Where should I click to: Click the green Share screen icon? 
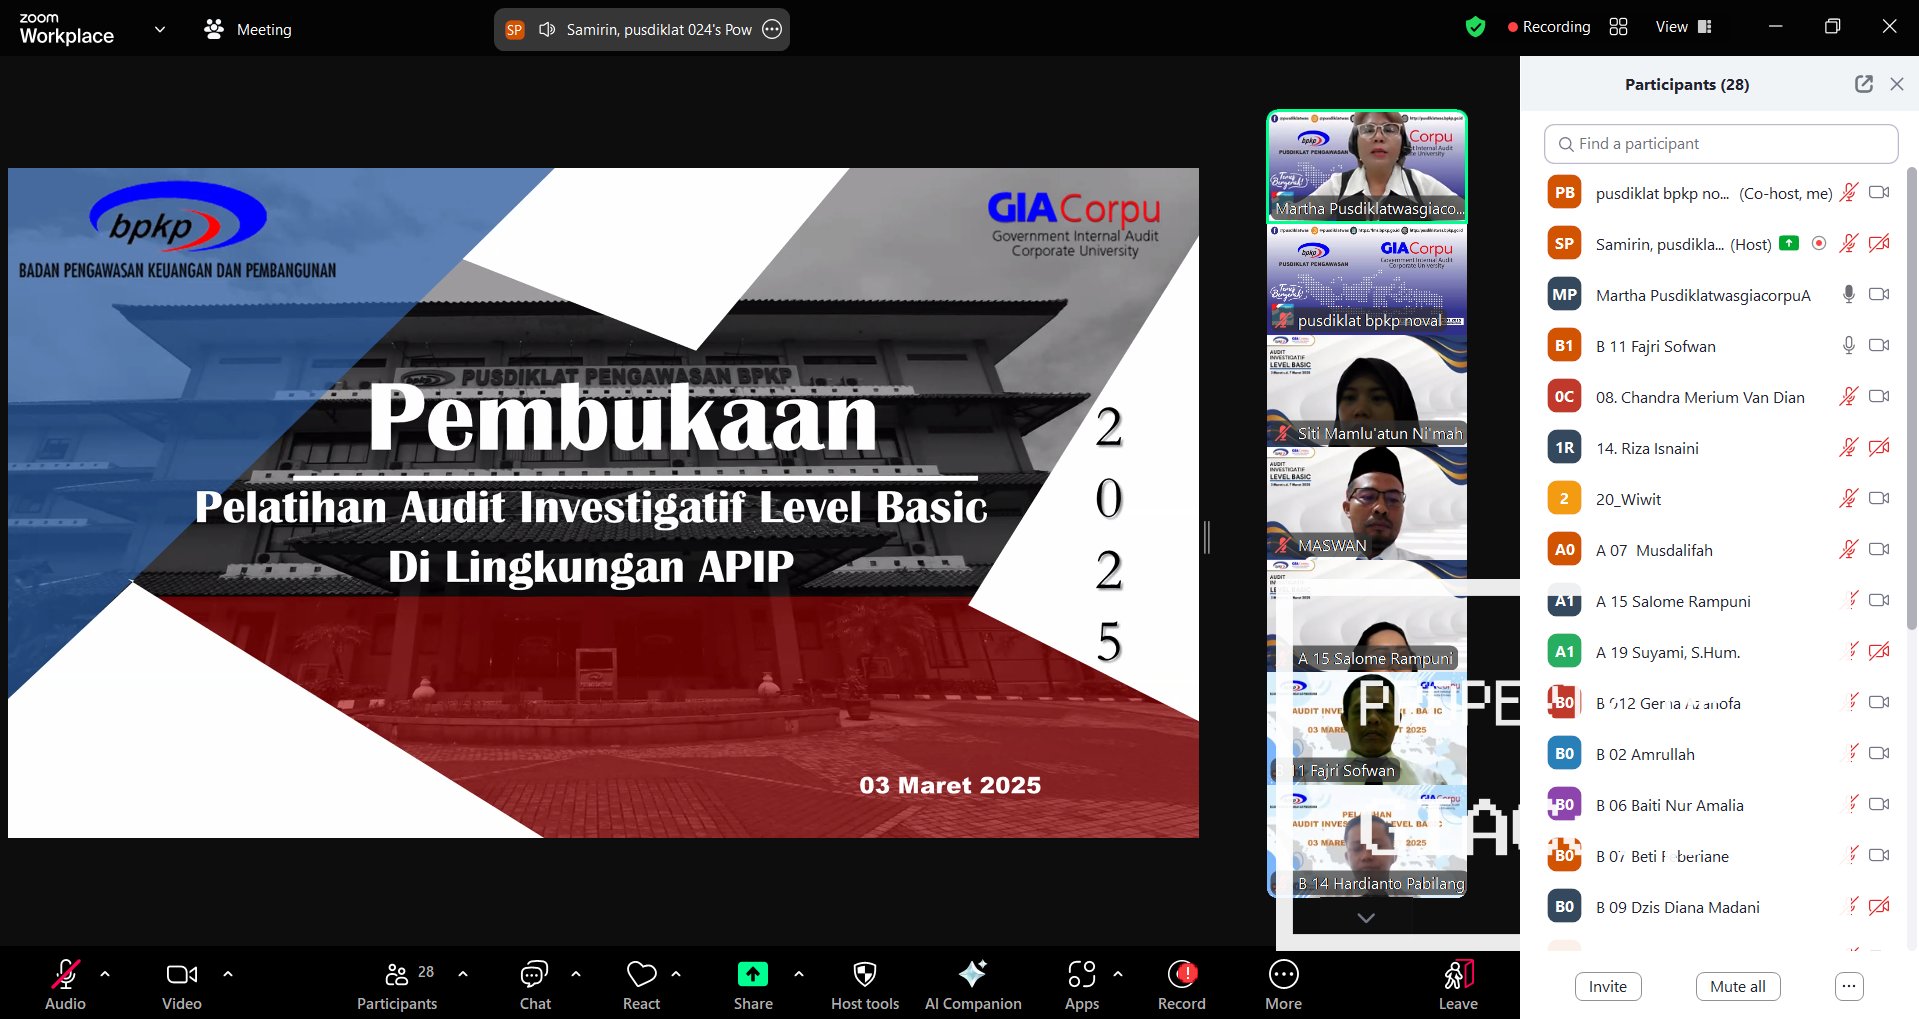click(x=752, y=974)
